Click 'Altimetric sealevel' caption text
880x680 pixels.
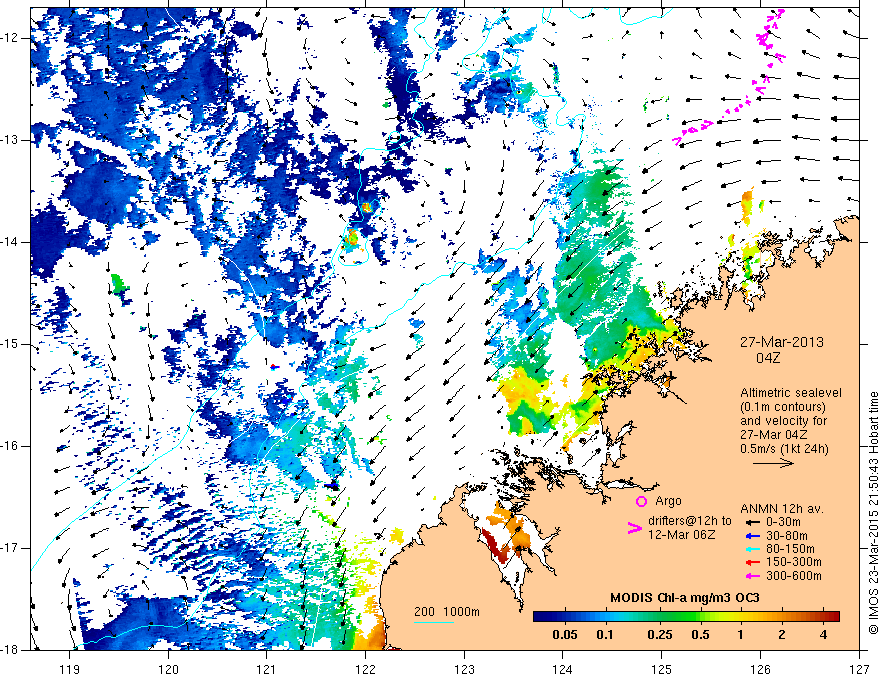tap(791, 393)
